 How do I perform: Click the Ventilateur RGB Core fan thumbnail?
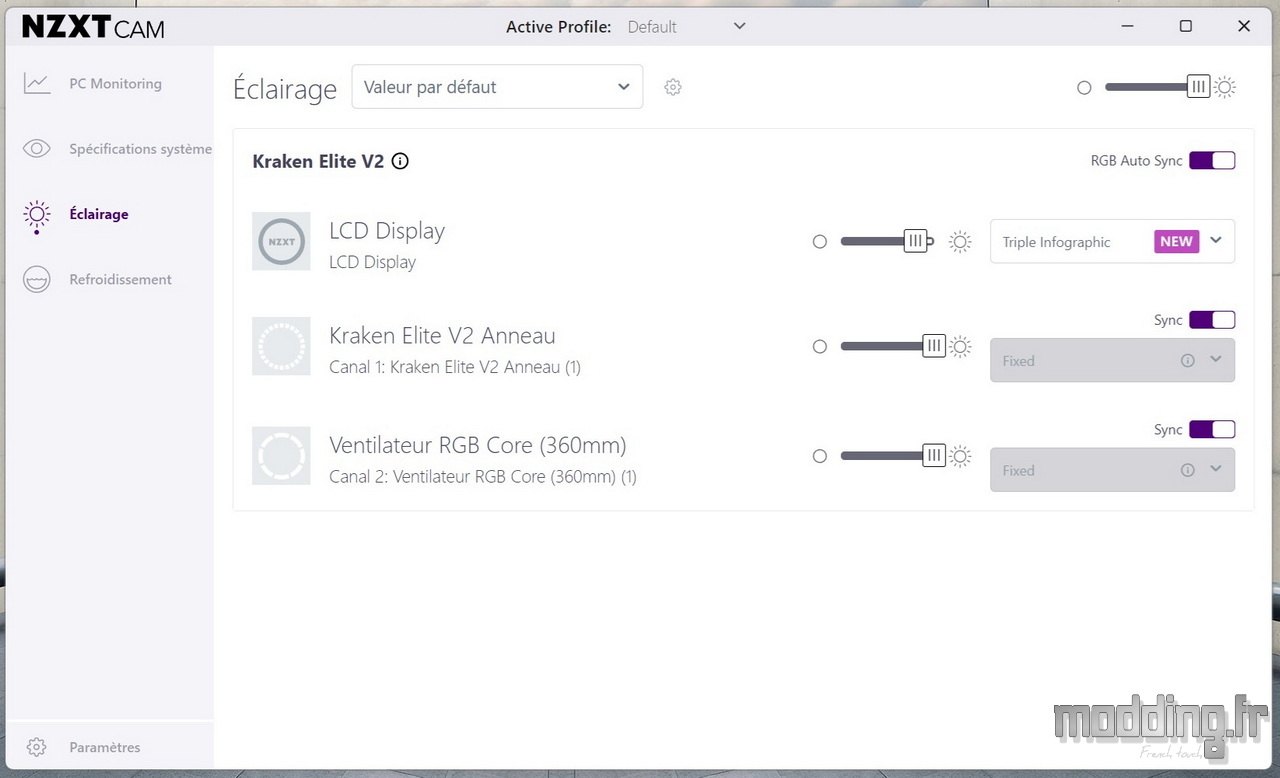[281, 456]
